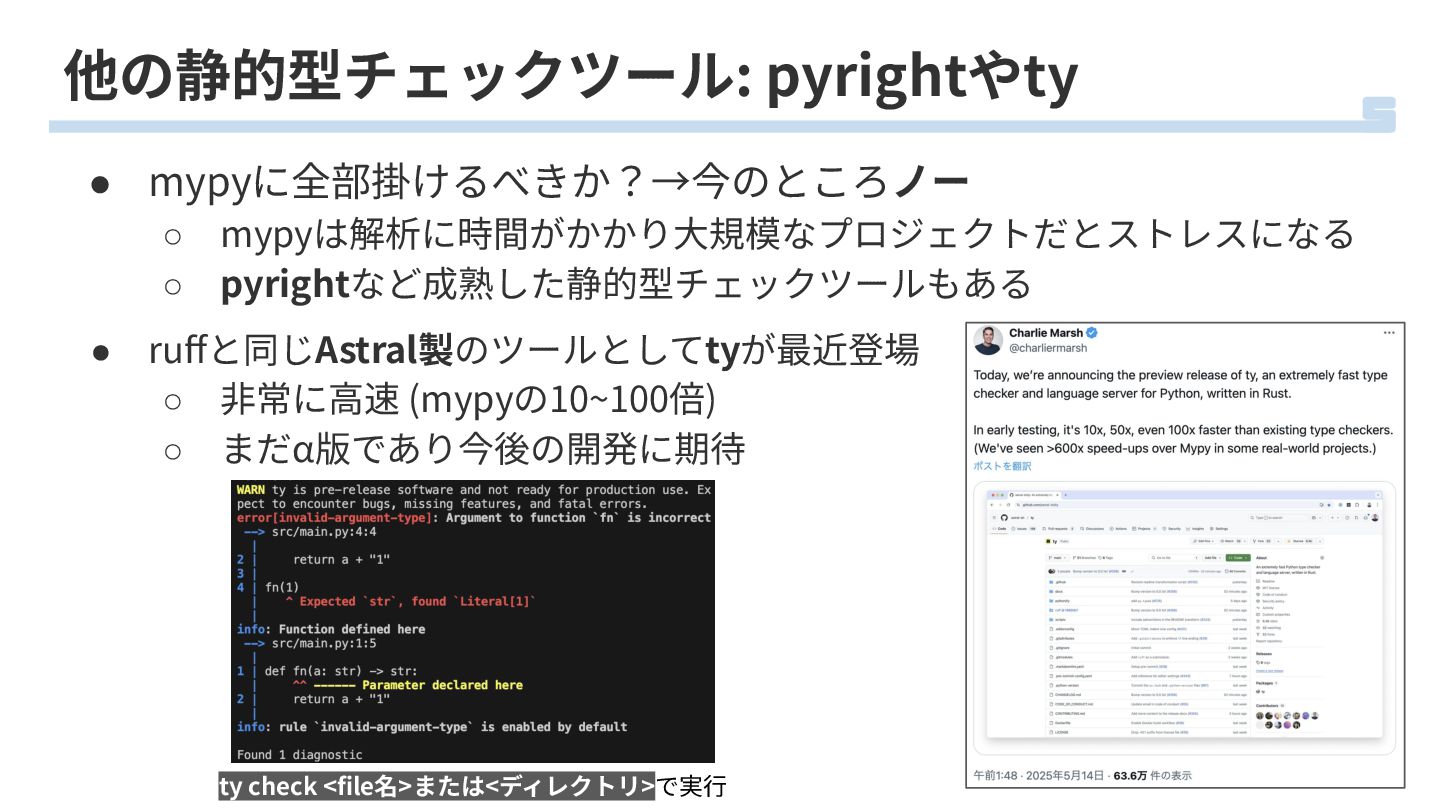This screenshot has height=810, width=1440.
Task: Click def fn(a: str) -> str: code line
Action: pyautogui.click(x=341, y=671)
